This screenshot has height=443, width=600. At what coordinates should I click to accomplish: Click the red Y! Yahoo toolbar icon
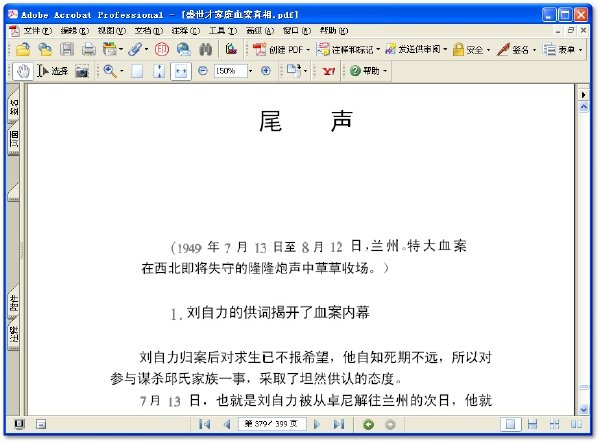(329, 71)
